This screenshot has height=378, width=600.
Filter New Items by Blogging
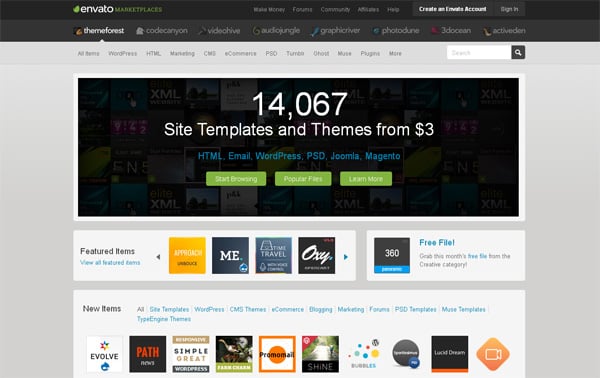pos(321,309)
